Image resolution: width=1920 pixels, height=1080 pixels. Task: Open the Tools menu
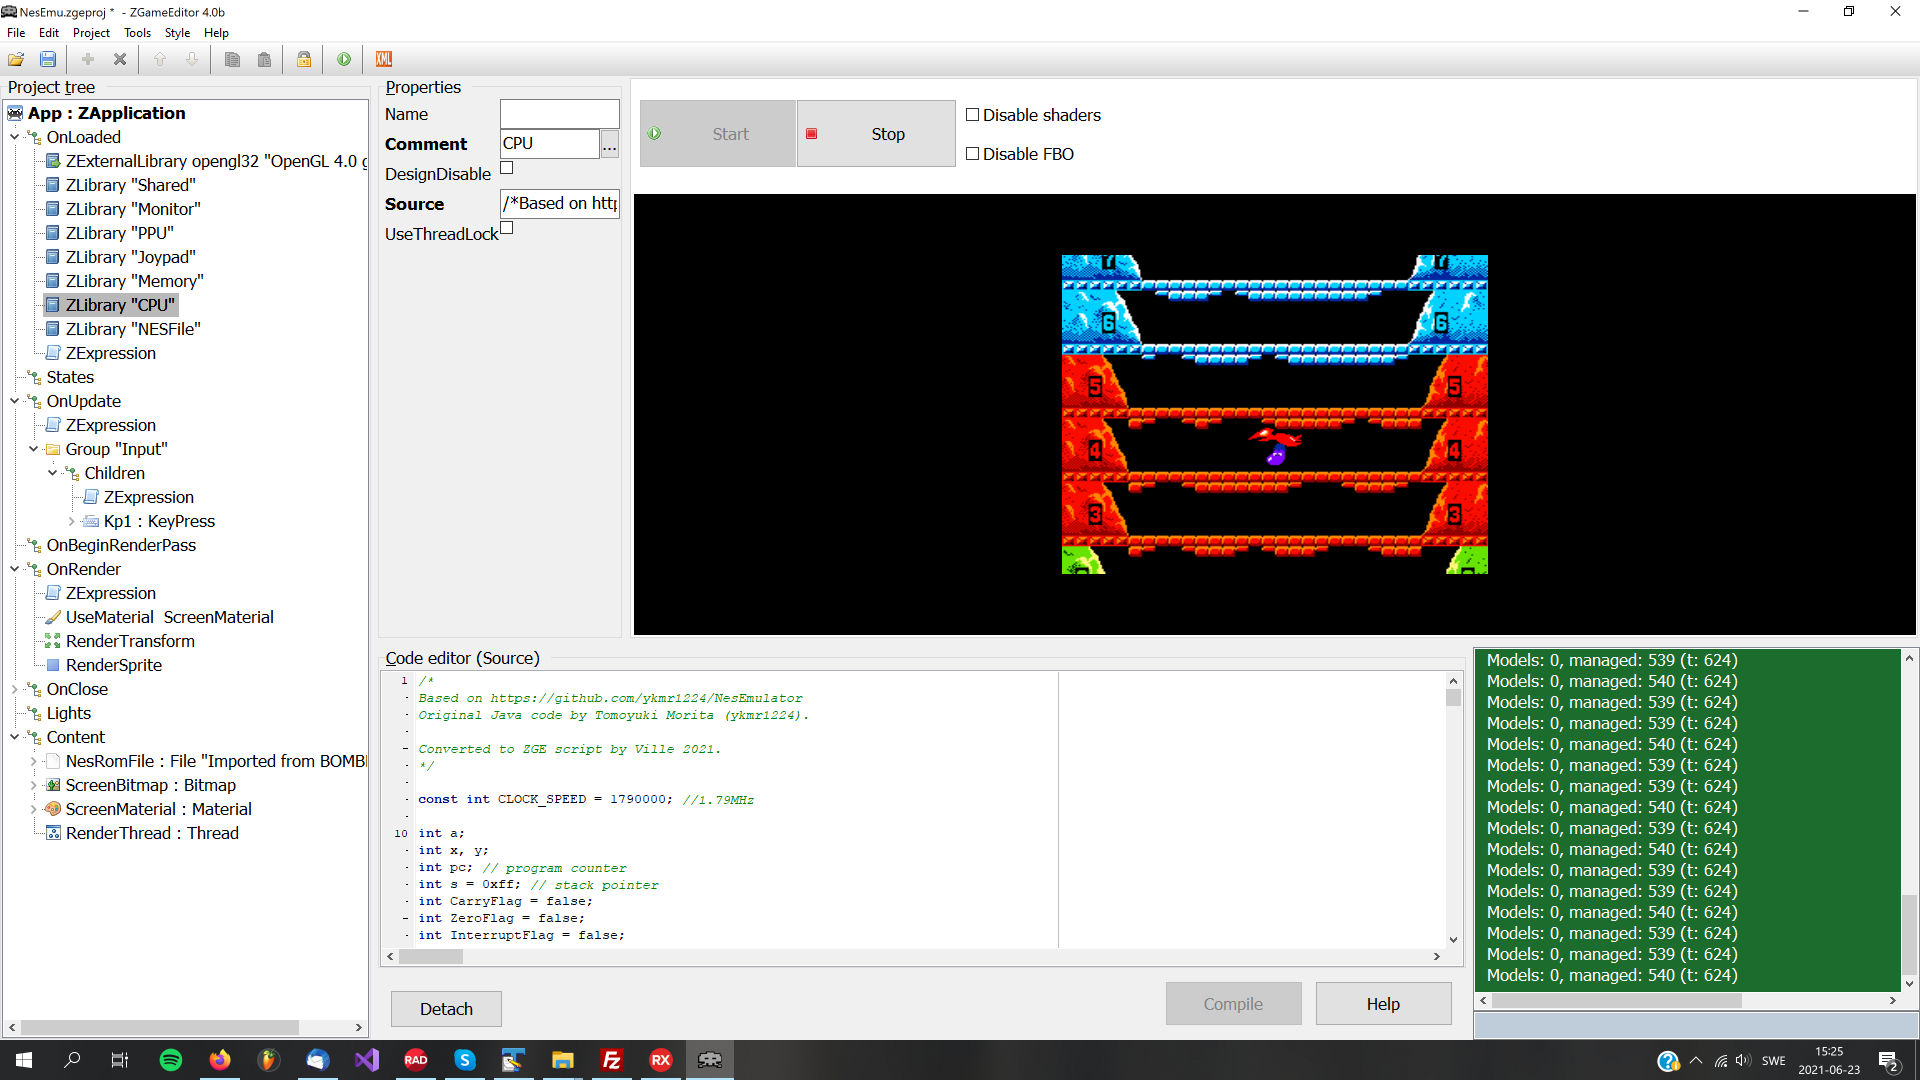[x=137, y=33]
